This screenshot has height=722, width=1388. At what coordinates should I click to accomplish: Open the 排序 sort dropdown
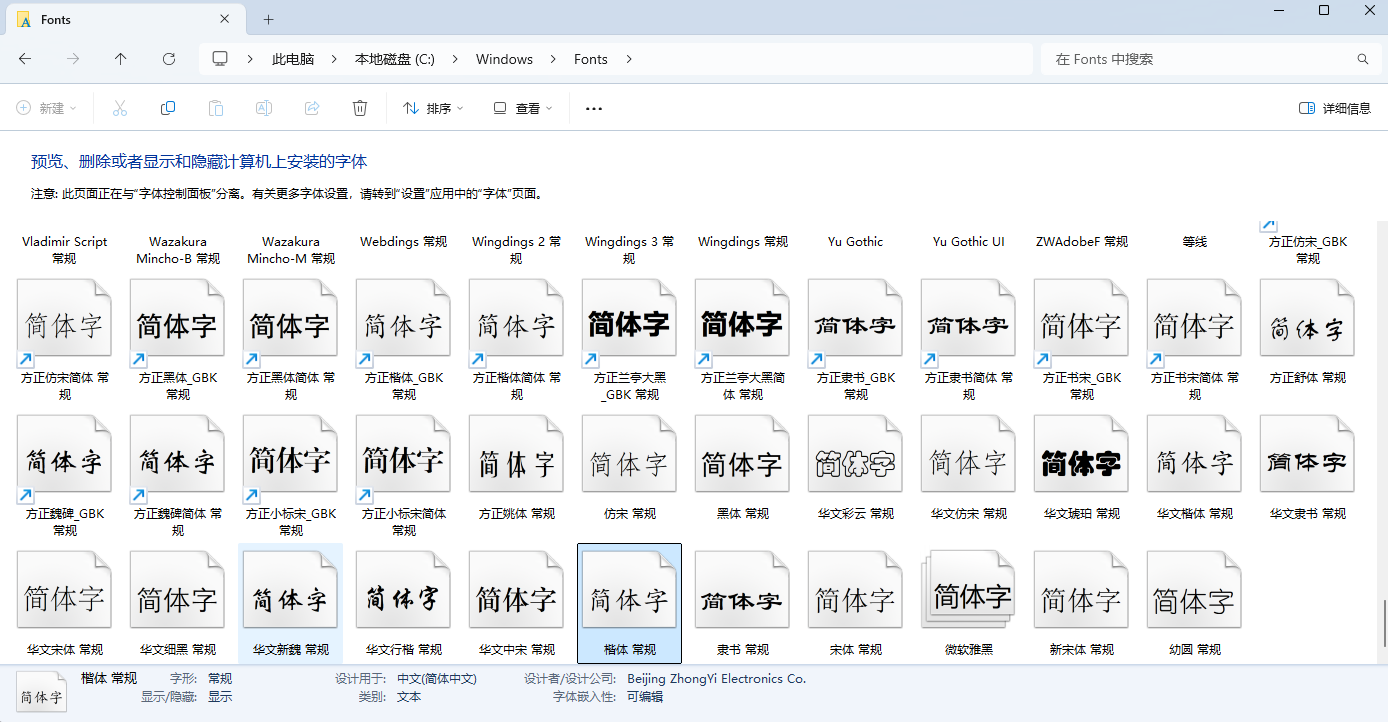click(433, 108)
